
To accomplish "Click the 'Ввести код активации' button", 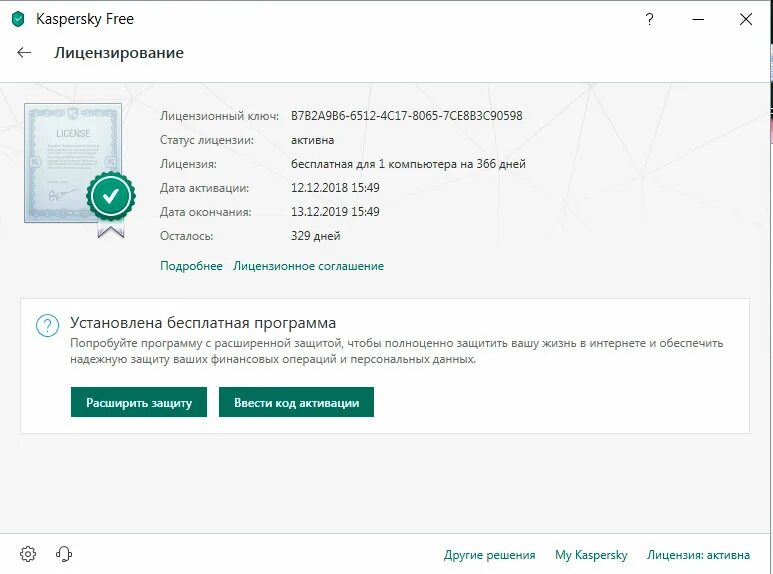I will (x=296, y=402).
